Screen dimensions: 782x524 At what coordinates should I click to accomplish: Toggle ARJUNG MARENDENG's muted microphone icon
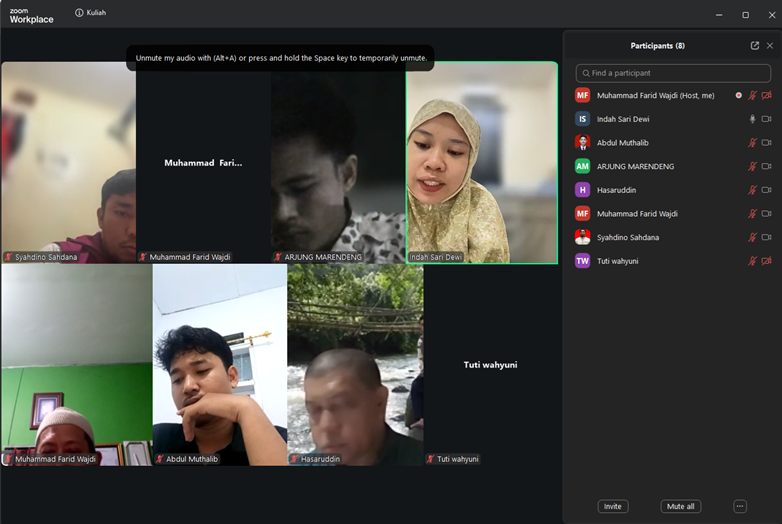click(752, 166)
